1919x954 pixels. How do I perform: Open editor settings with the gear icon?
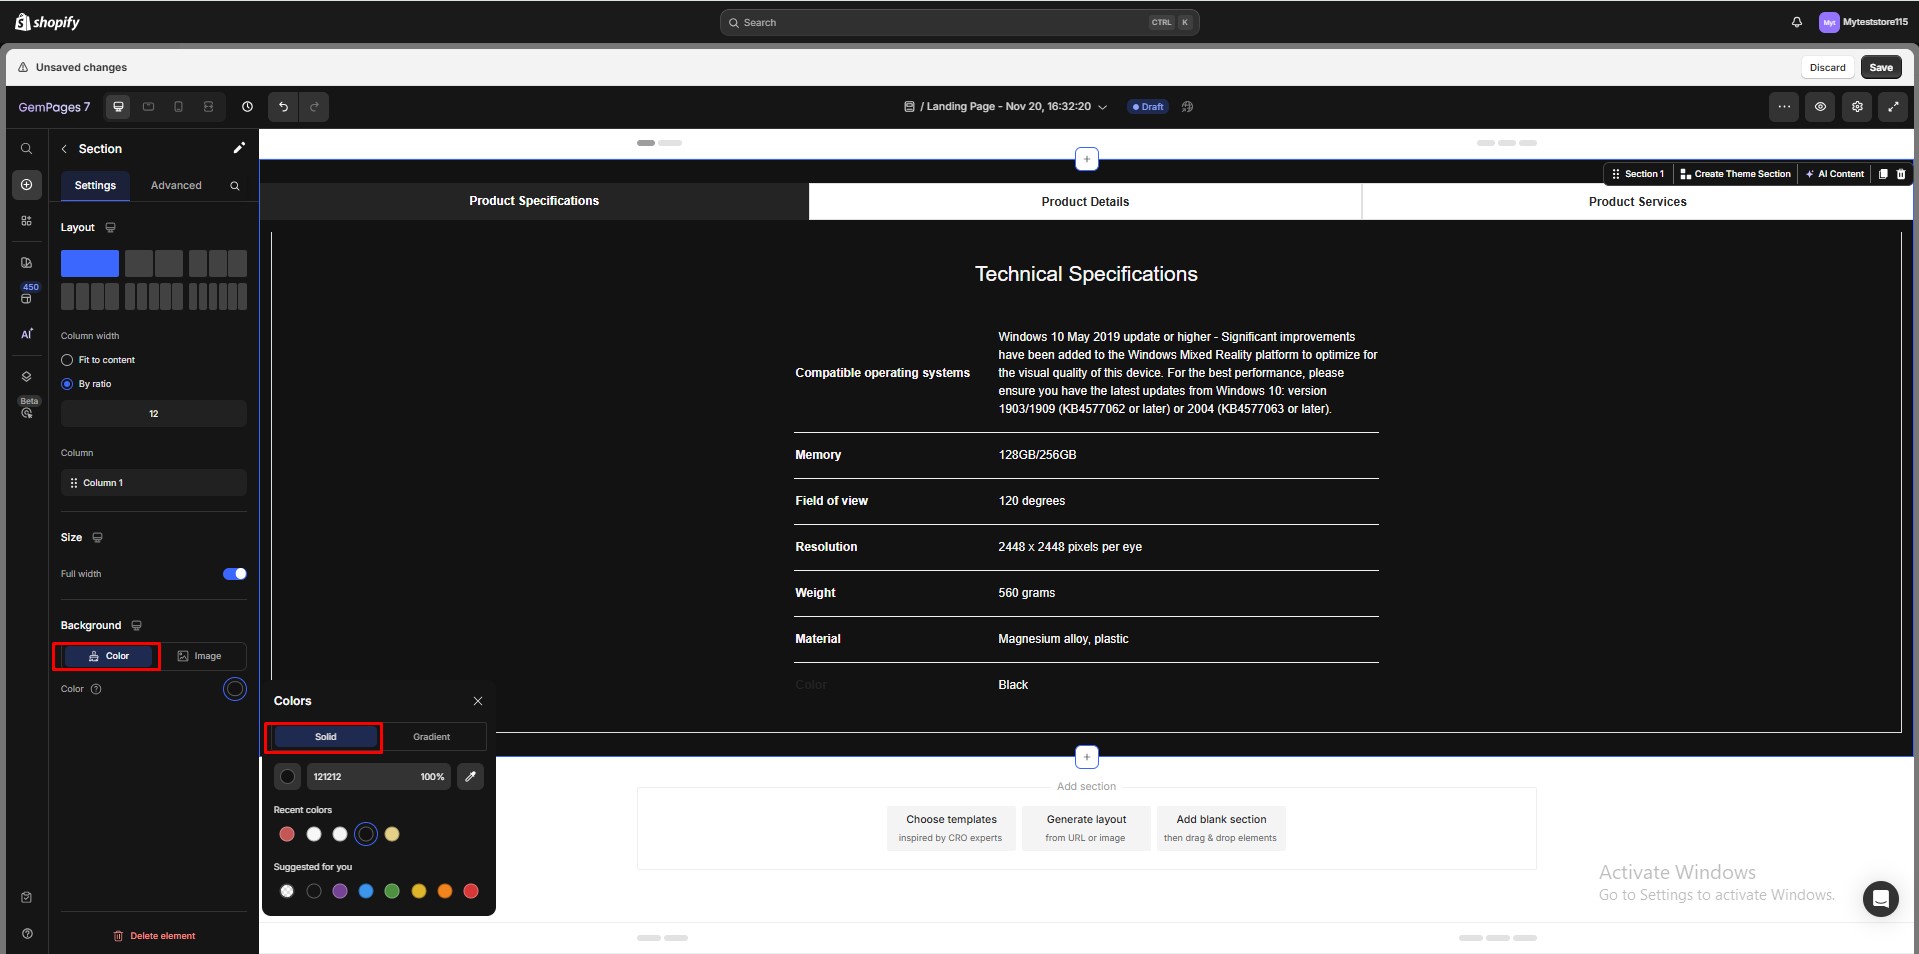pos(1857,107)
